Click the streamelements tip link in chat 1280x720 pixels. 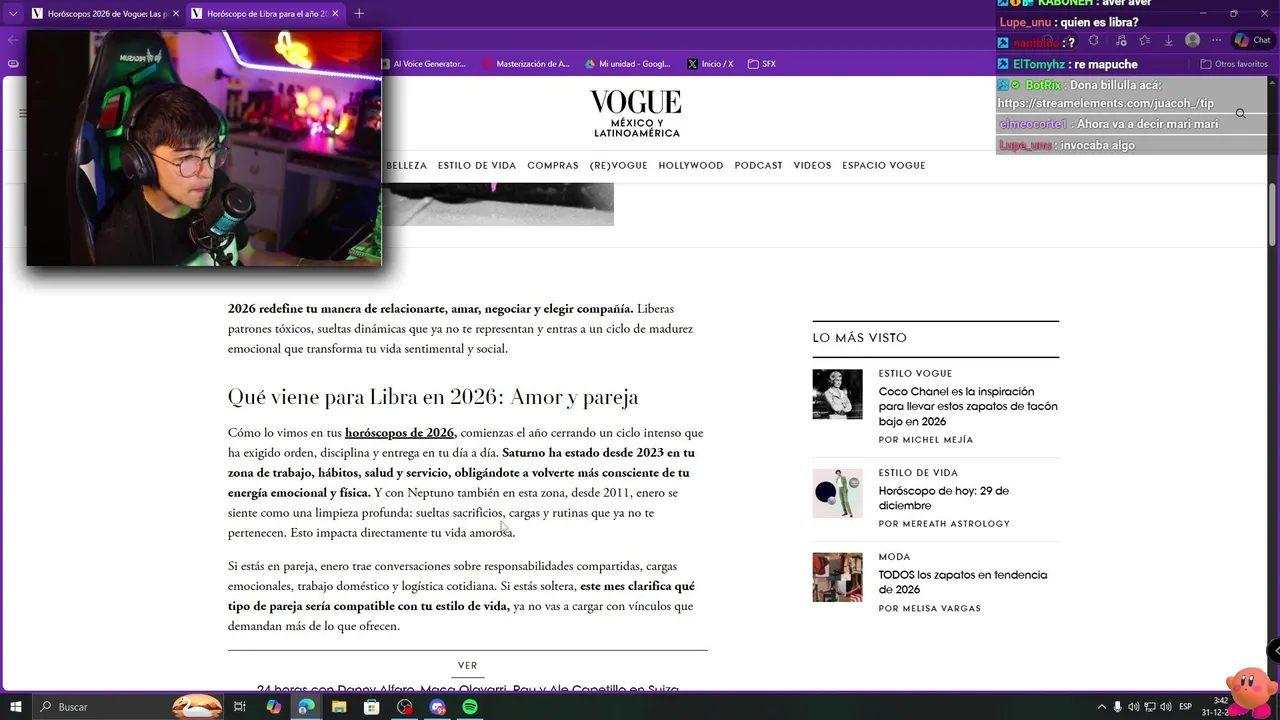coord(1105,104)
